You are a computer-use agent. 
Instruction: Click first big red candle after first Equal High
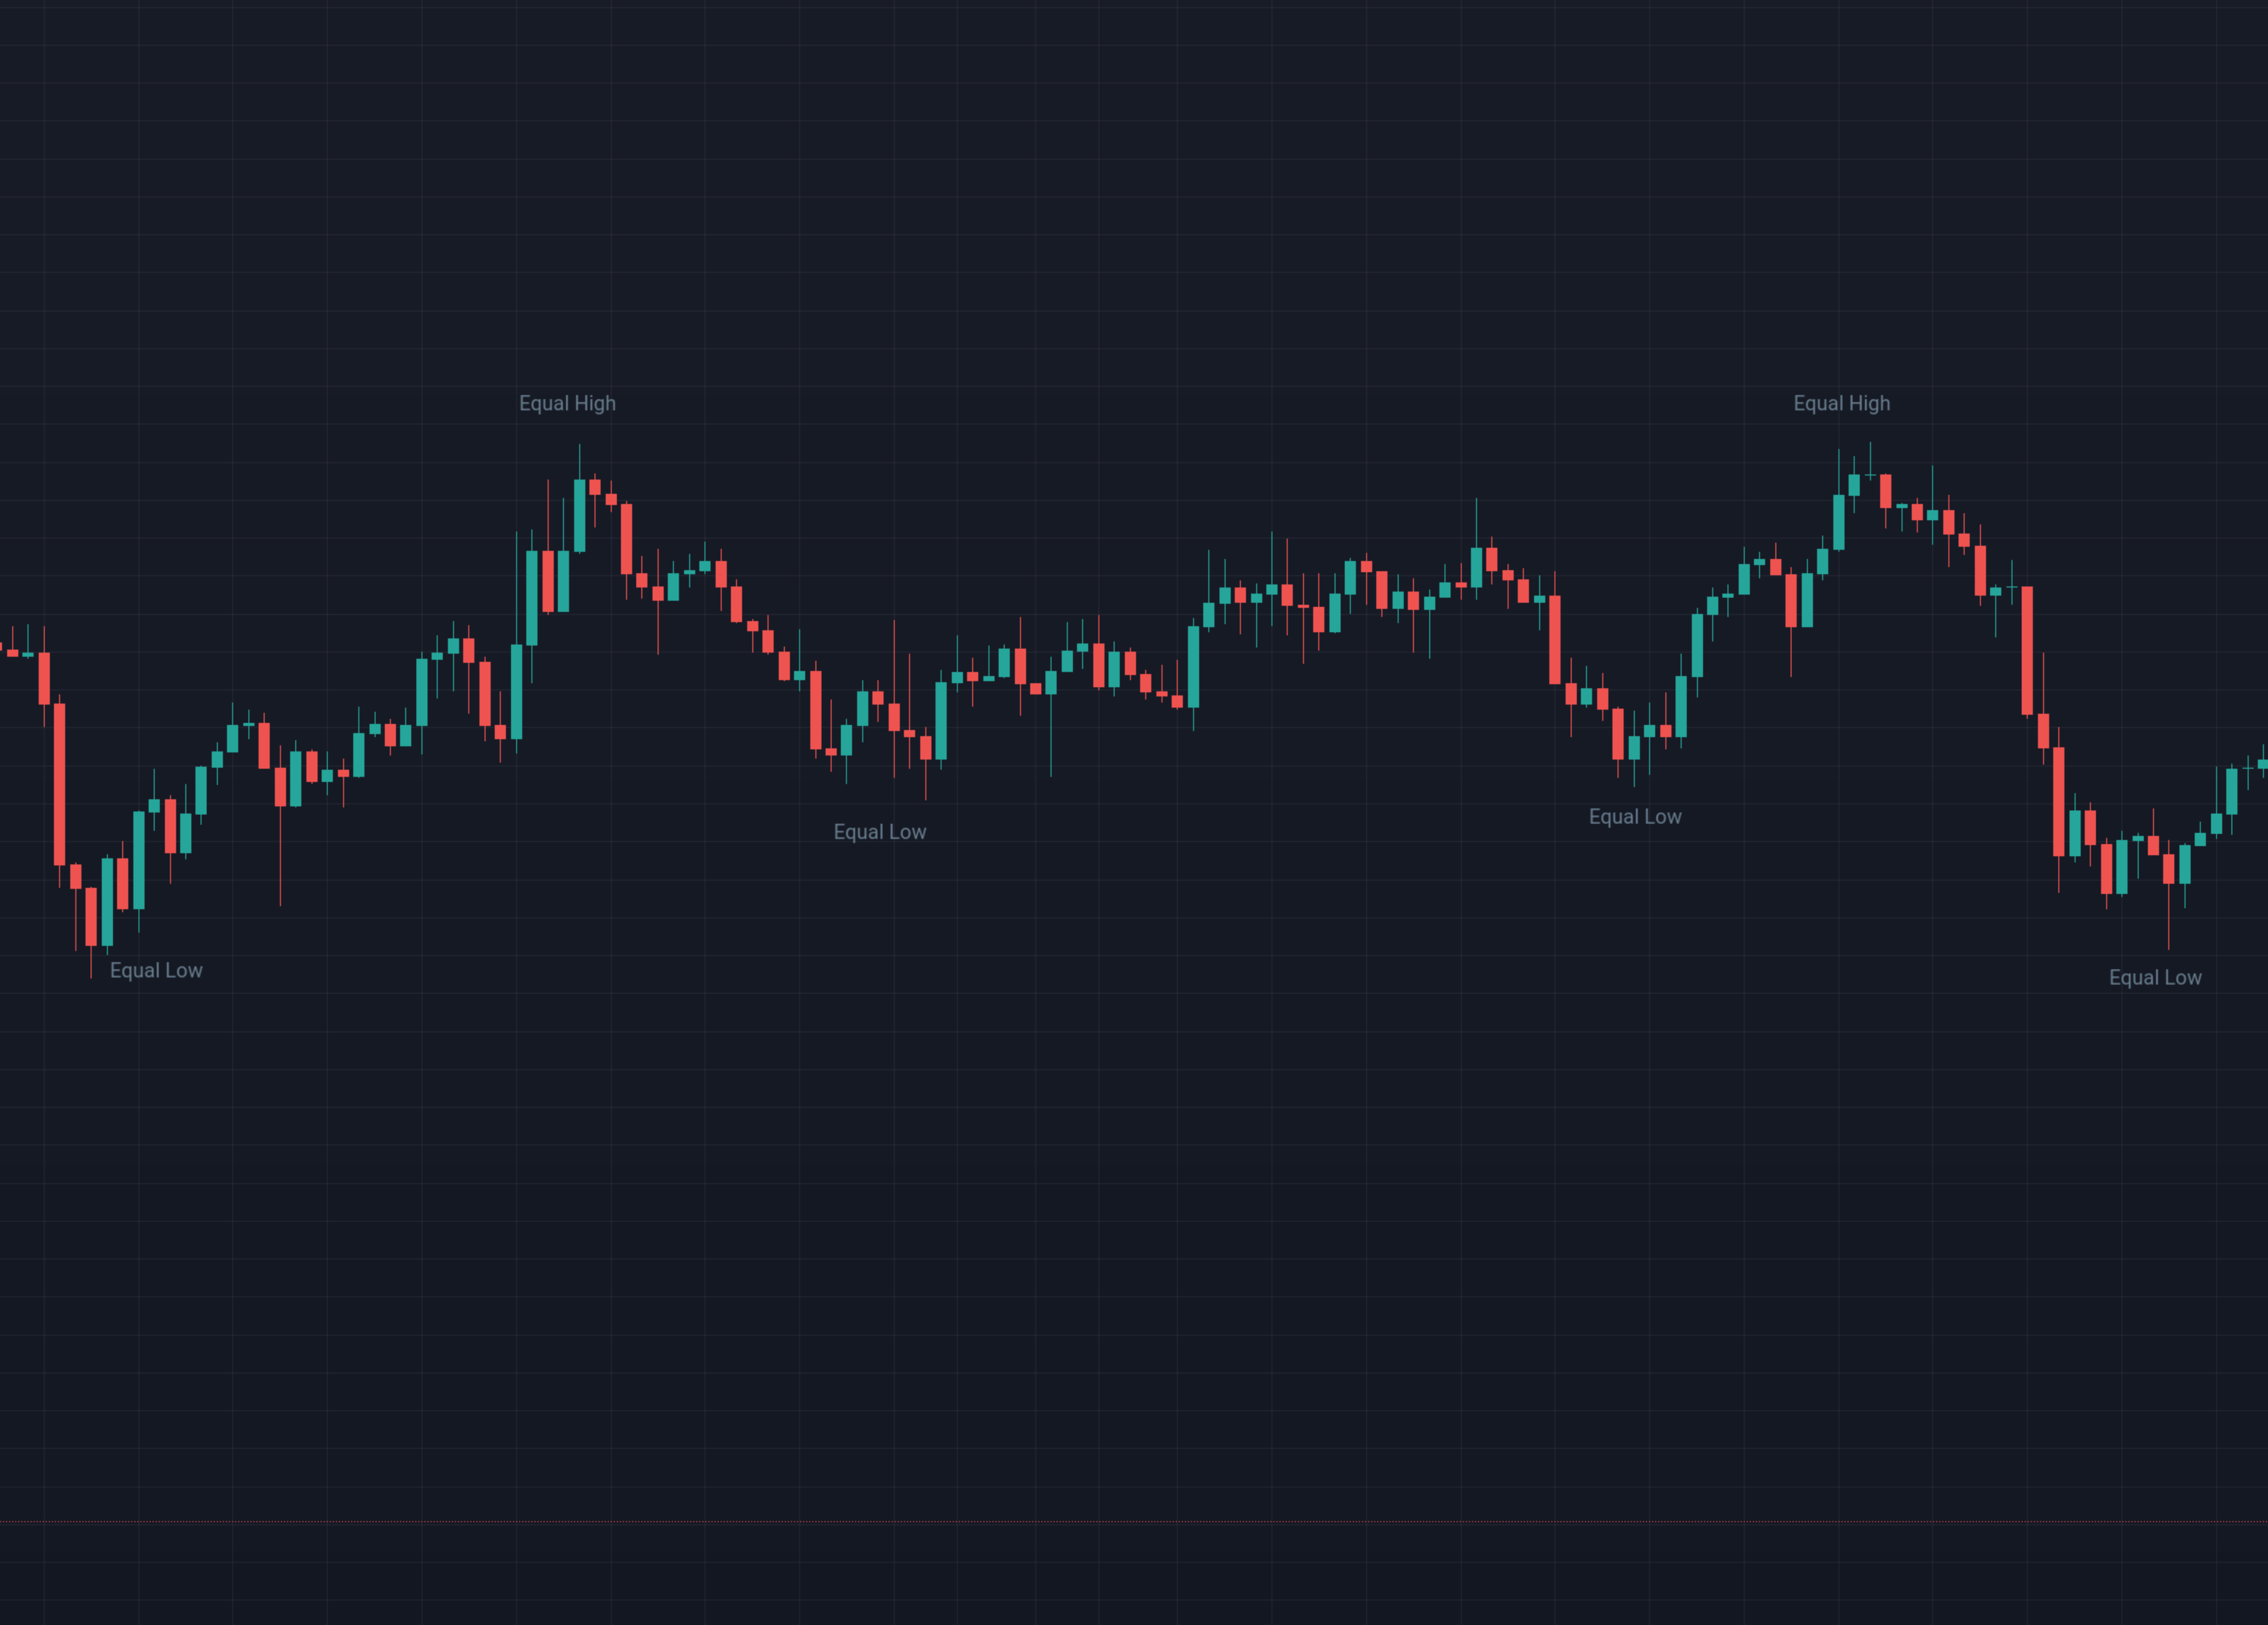(x=626, y=538)
